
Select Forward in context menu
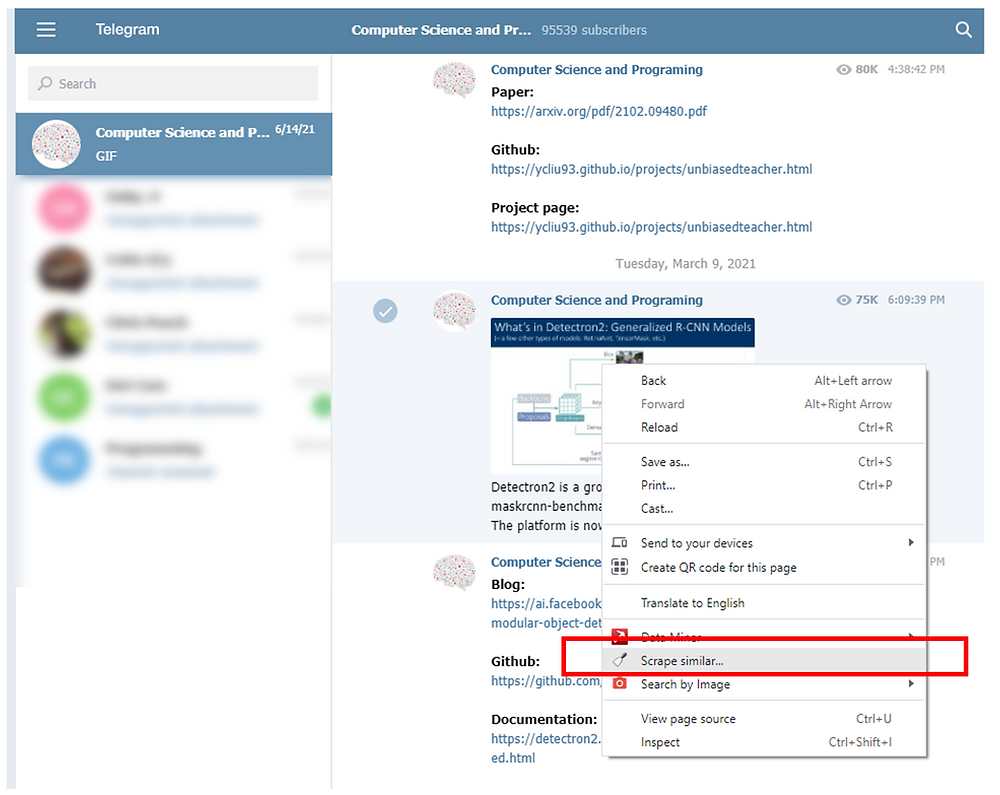point(764,404)
